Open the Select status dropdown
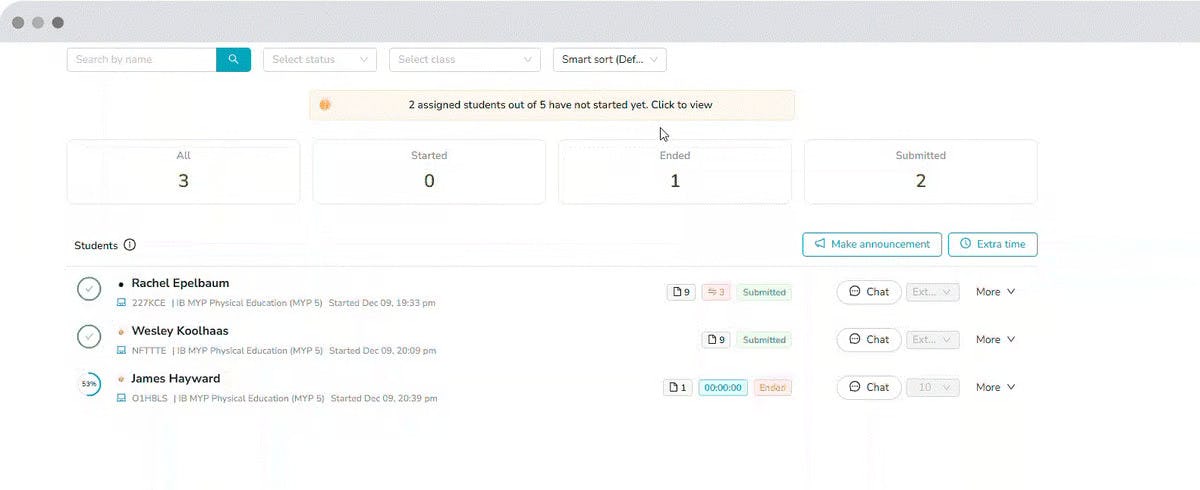Image resolution: width=1200 pixels, height=490 pixels. pos(320,60)
